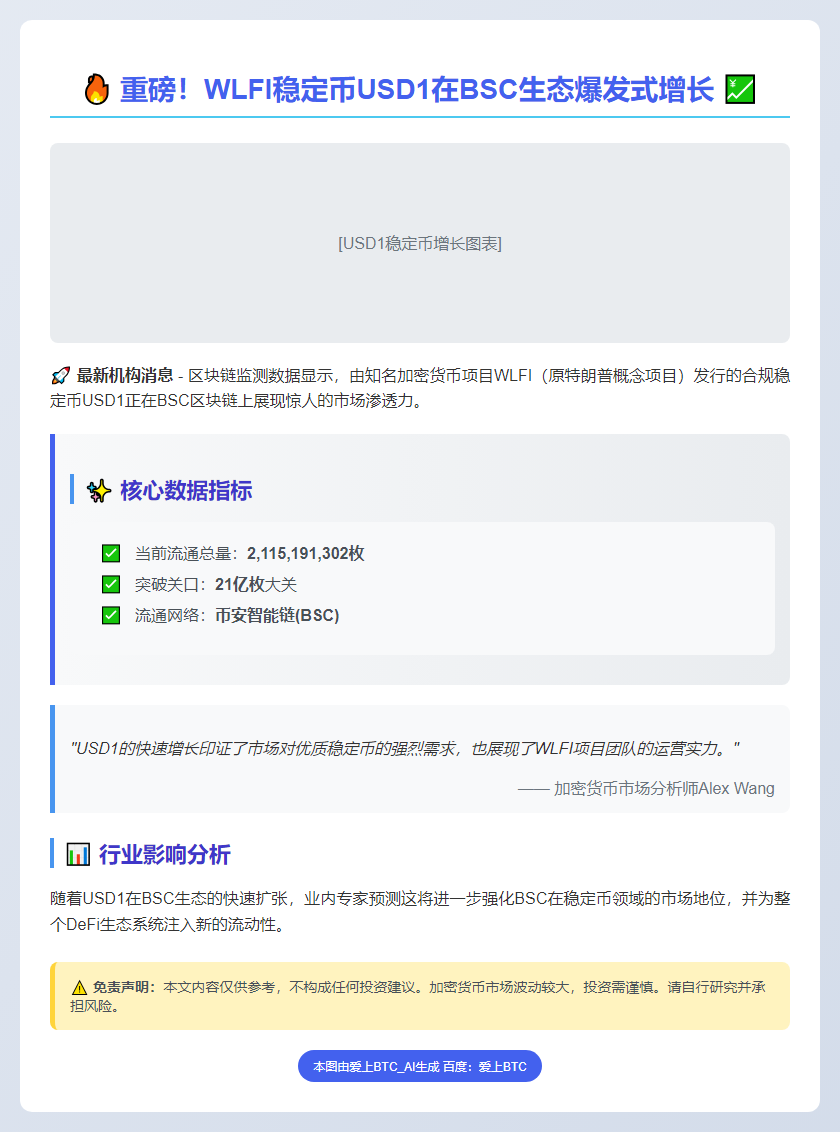The image size is (840, 1132).
Task: Click the bold text 最新机构消息
Action: [125, 375]
